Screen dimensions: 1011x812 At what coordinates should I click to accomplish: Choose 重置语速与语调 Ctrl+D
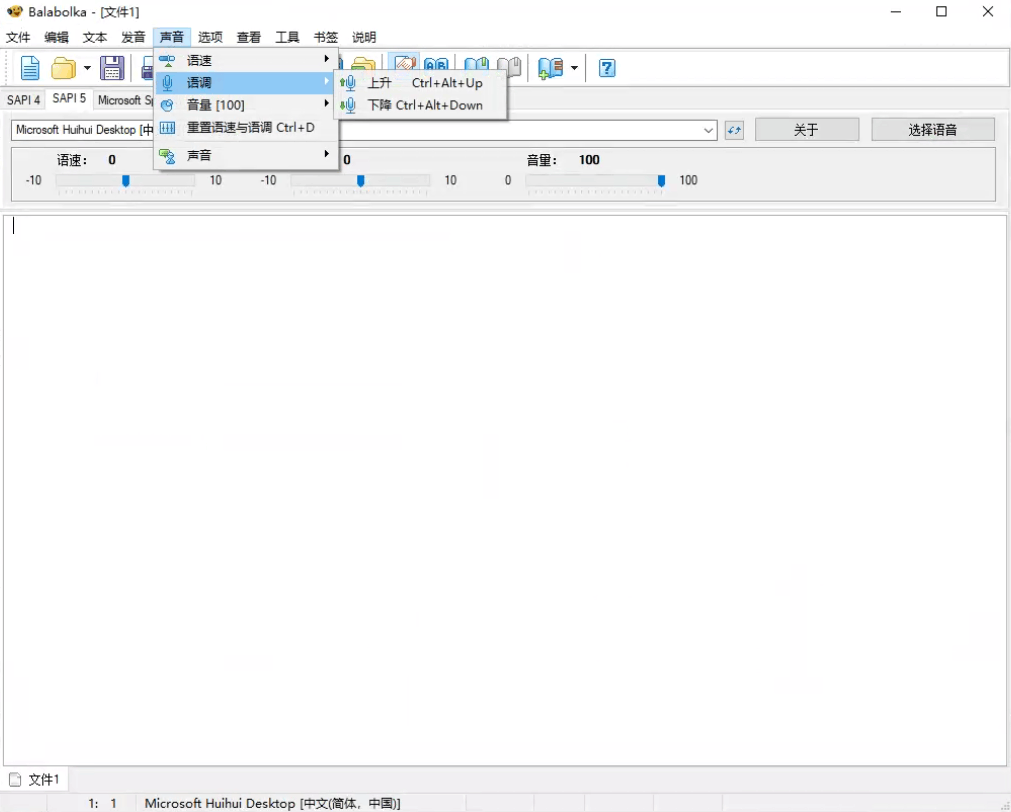pos(247,128)
